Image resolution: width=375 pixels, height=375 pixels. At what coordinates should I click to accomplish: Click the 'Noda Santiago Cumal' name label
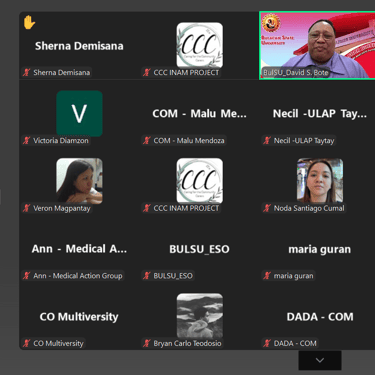(x=309, y=208)
